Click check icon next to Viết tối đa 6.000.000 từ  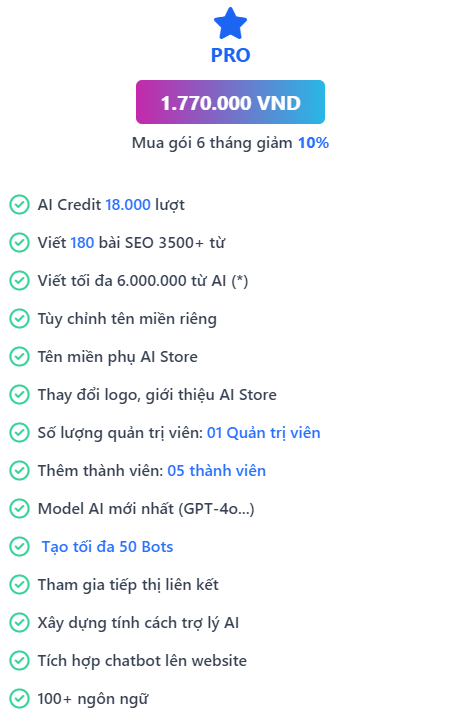pyautogui.click(x=19, y=280)
